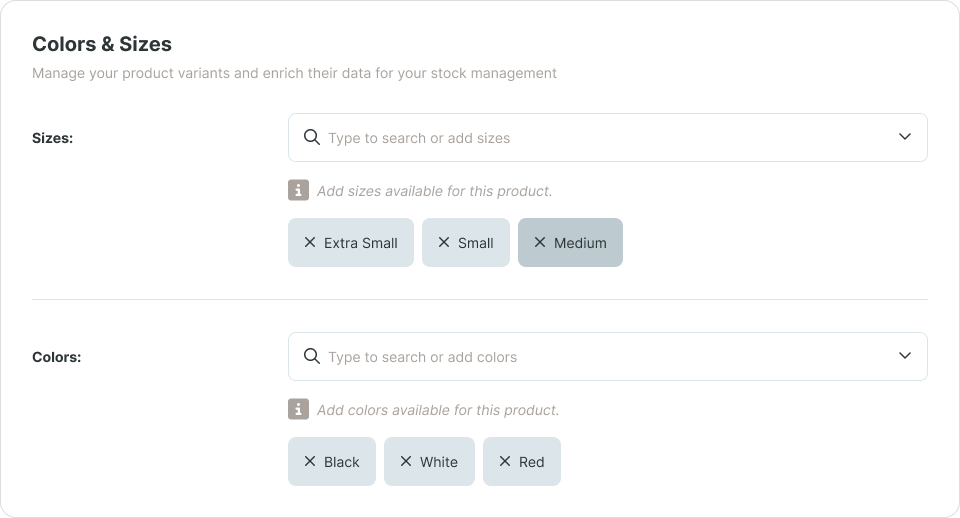The height and width of the screenshot is (518, 960).
Task: Remove the Black color tag
Action: tap(310, 462)
